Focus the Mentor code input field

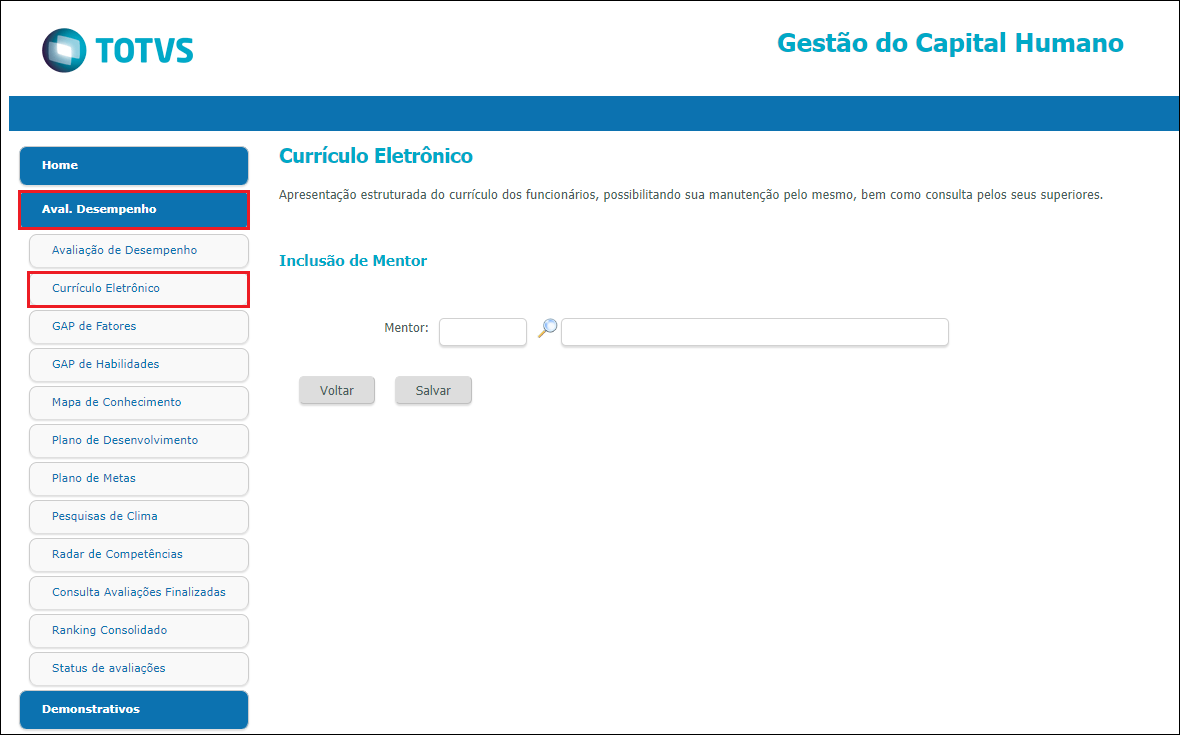482,332
